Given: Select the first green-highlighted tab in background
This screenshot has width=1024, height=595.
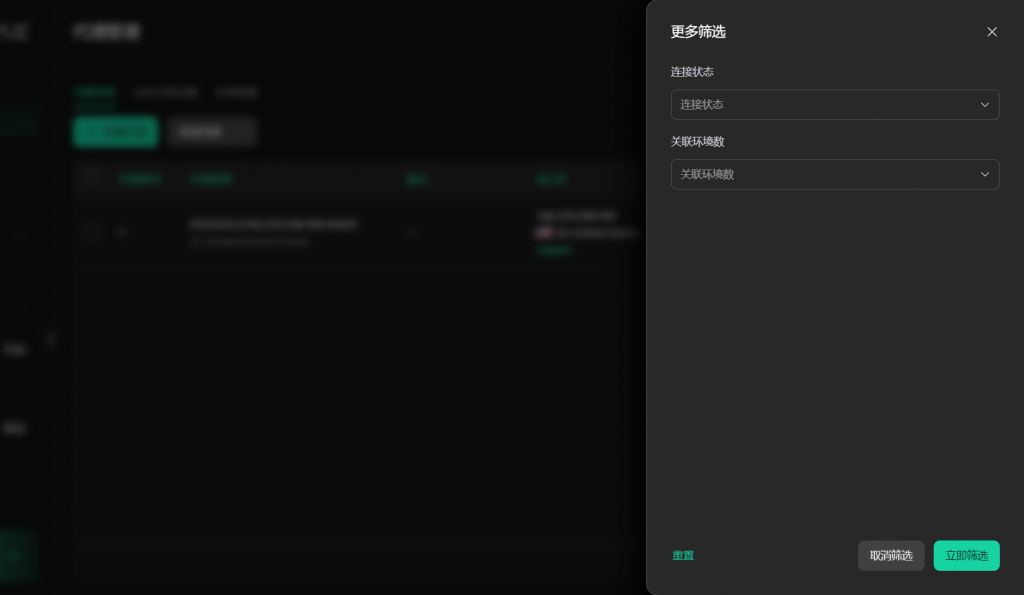Looking at the screenshot, I should click(94, 92).
